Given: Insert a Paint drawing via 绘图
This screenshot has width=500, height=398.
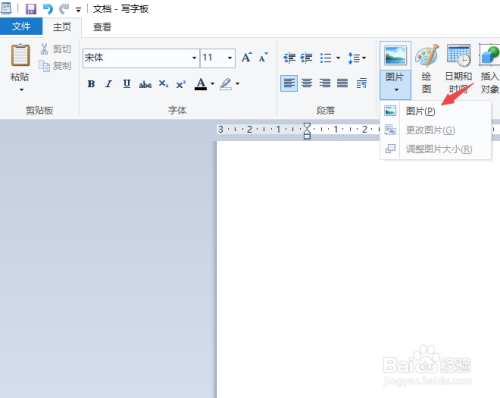Looking at the screenshot, I should pos(427,69).
